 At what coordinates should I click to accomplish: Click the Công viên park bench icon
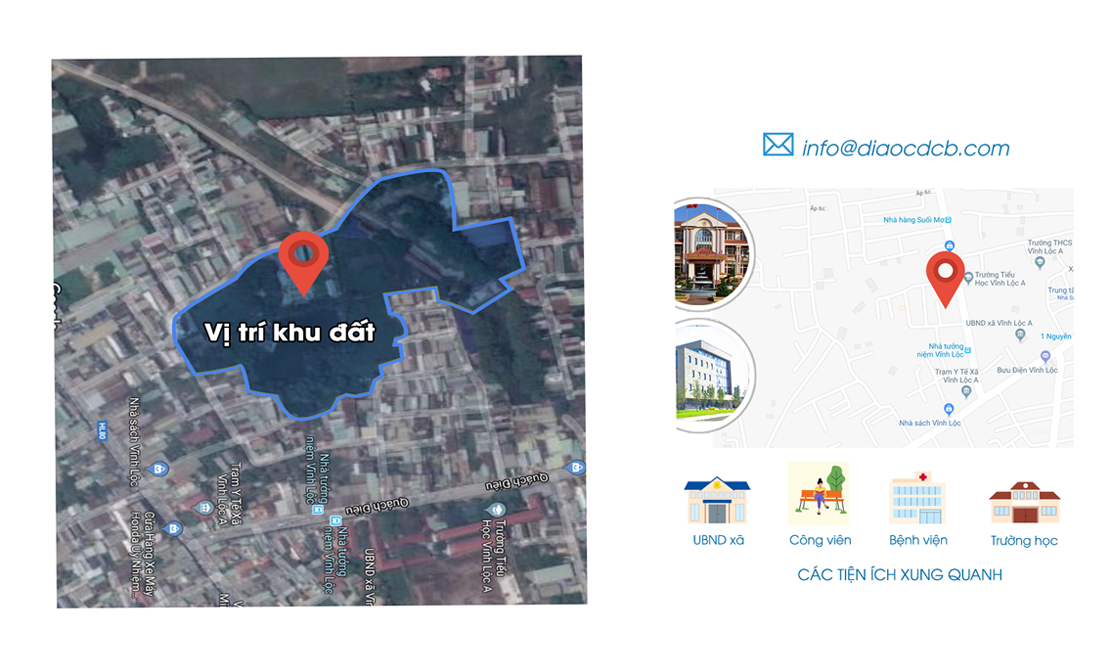pos(819,494)
